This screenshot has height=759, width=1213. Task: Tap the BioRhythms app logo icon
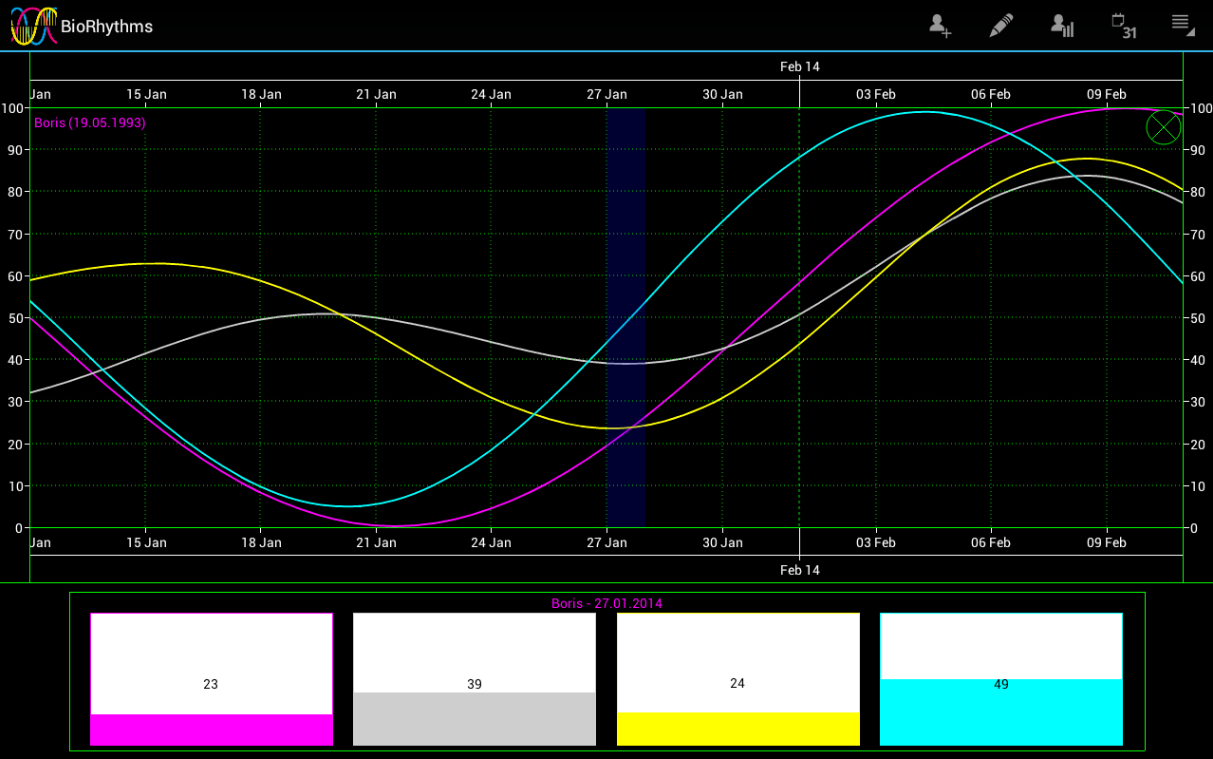point(33,26)
